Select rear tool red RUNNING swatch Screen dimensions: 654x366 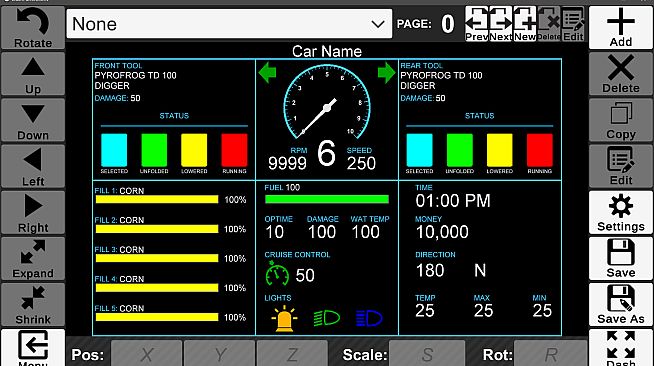(x=539, y=150)
